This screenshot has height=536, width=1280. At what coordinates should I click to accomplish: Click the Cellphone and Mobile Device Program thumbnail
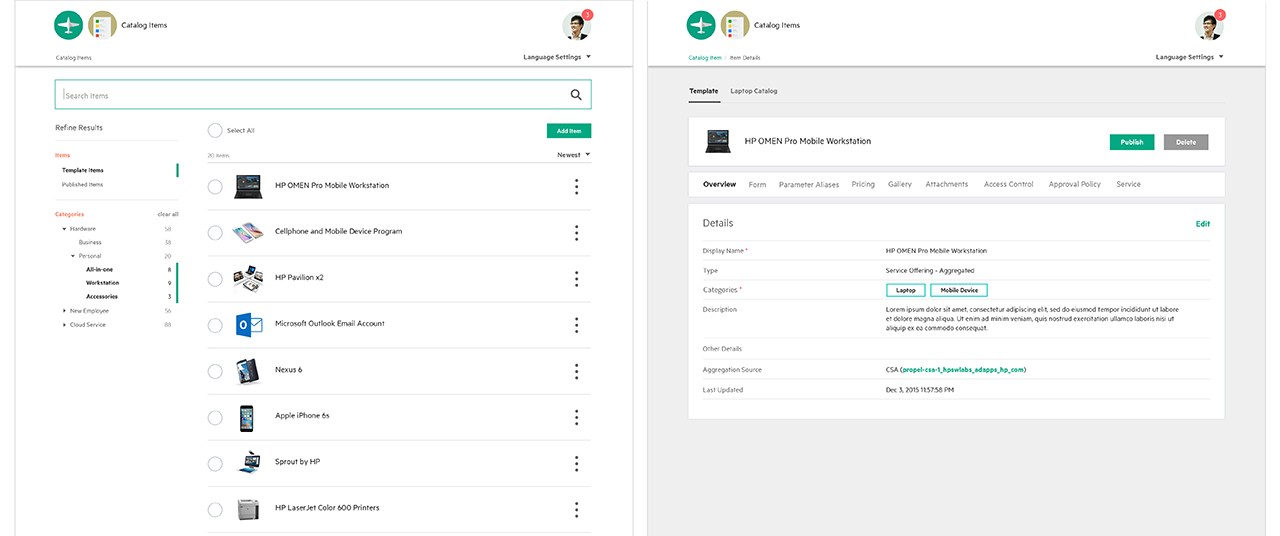coord(248,232)
